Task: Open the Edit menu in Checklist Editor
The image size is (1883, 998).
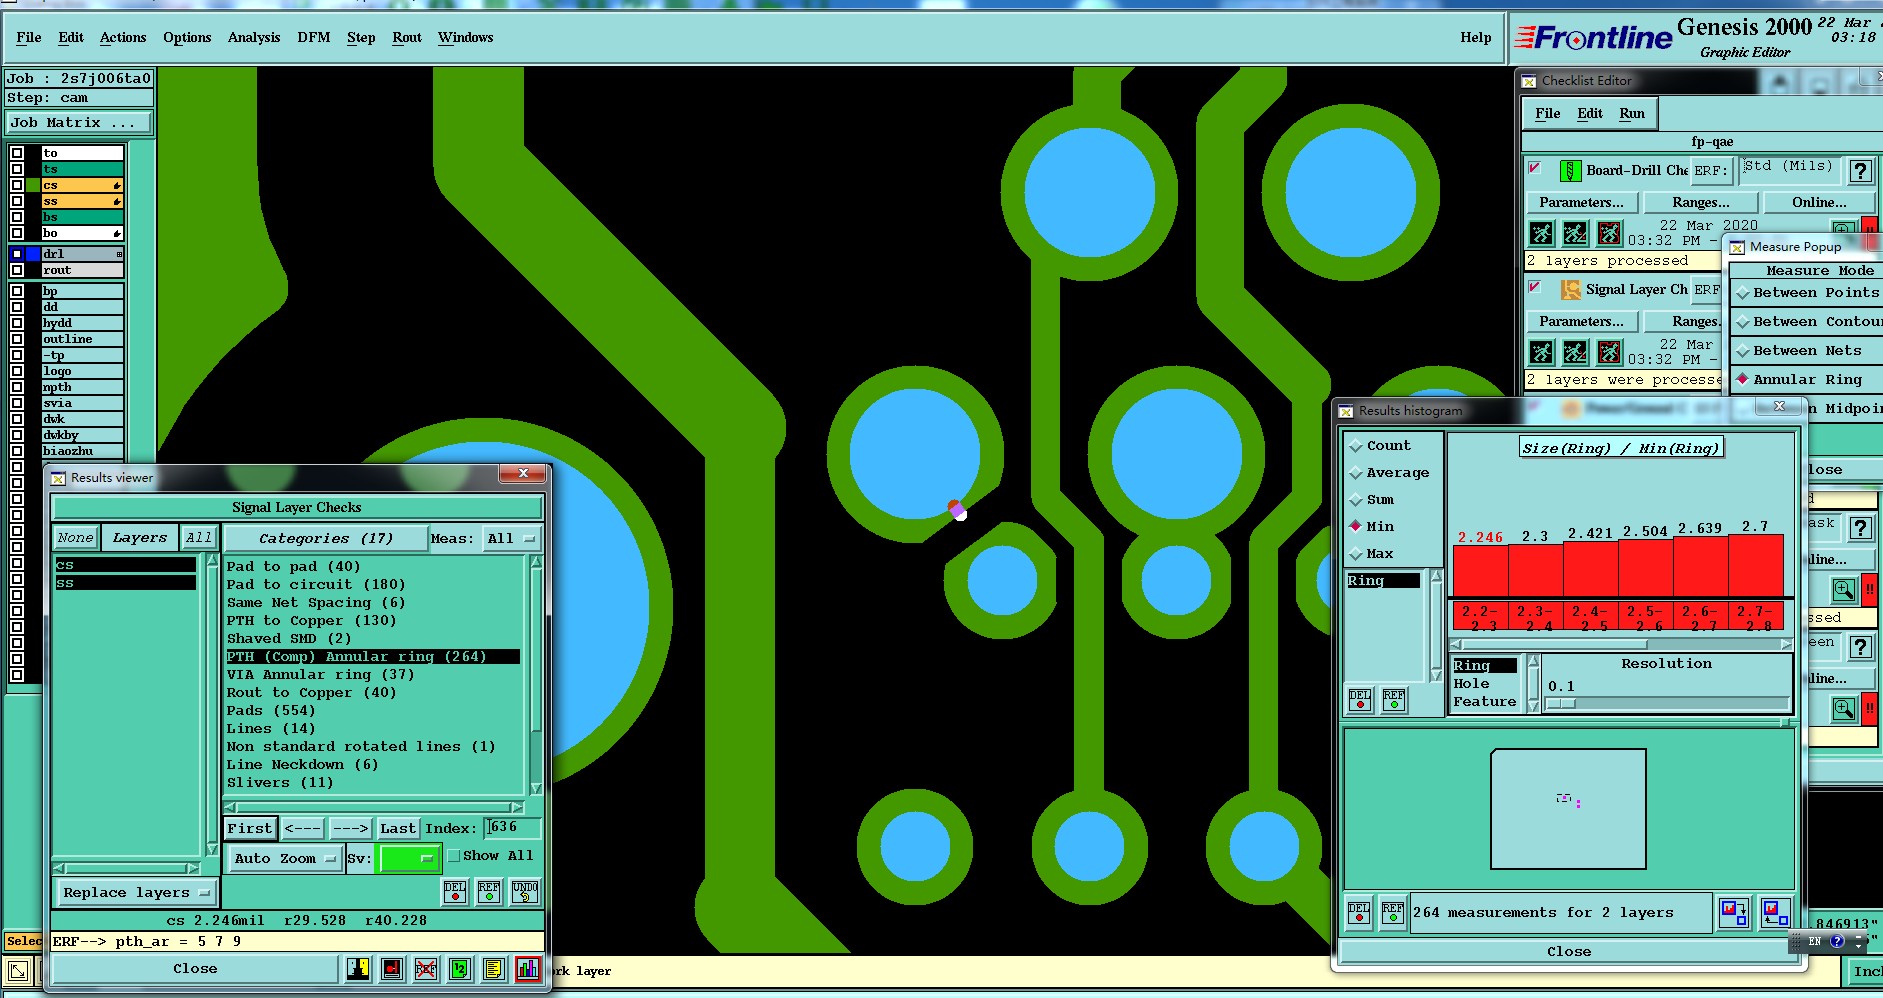Action: pos(1590,114)
